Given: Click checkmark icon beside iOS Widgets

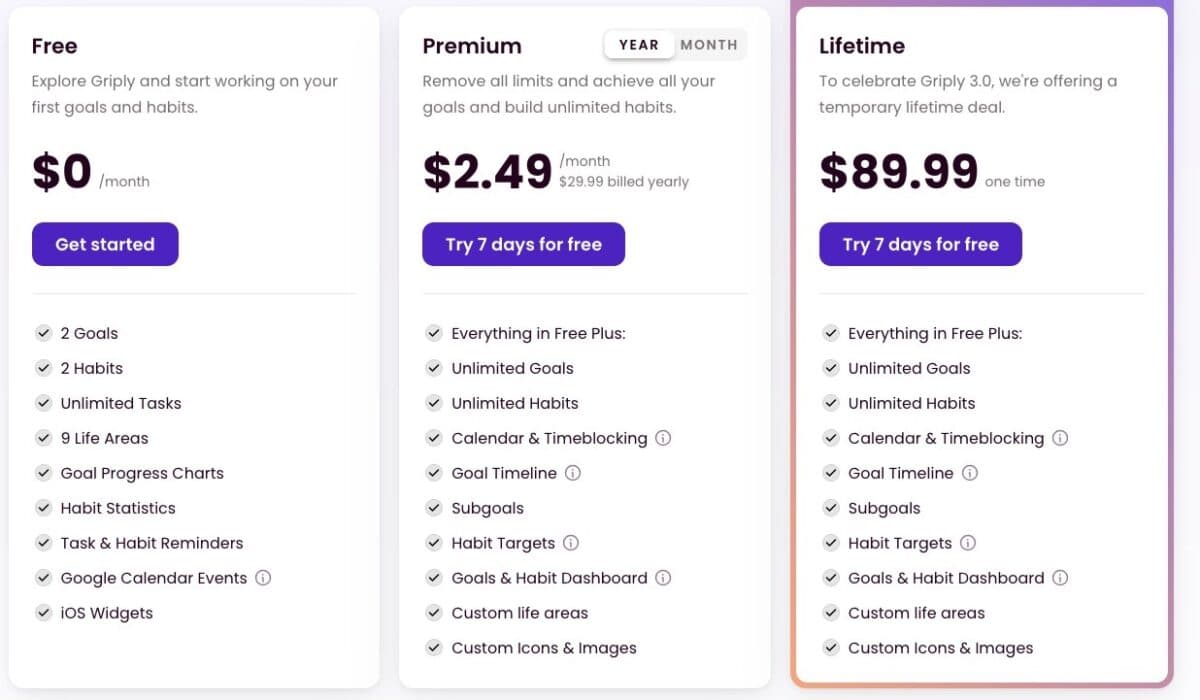Looking at the screenshot, I should (x=43, y=613).
